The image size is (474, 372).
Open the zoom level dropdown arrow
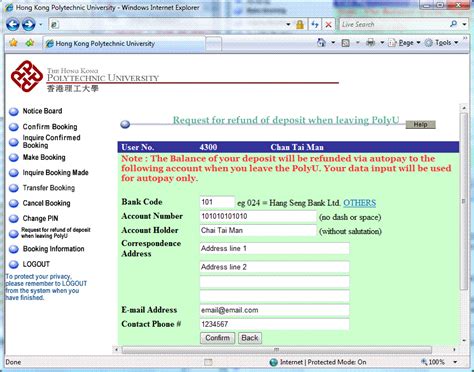tap(455, 362)
